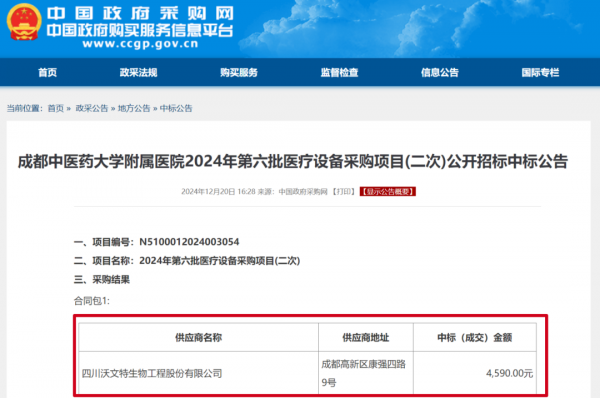Click the 打印 print link
Screen dimensions: 600x398
[x=343, y=191]
